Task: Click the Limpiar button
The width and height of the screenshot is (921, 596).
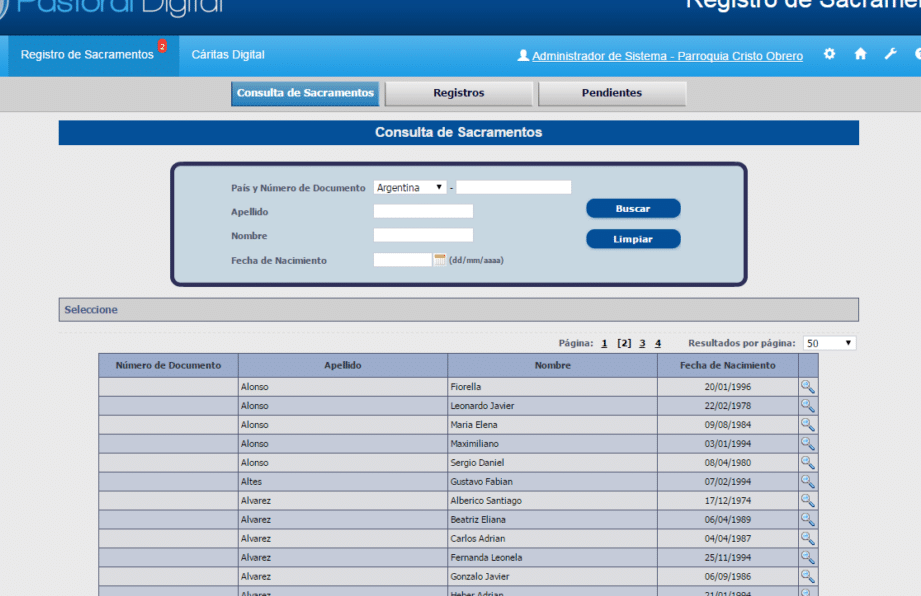Action: click(633, 239)
